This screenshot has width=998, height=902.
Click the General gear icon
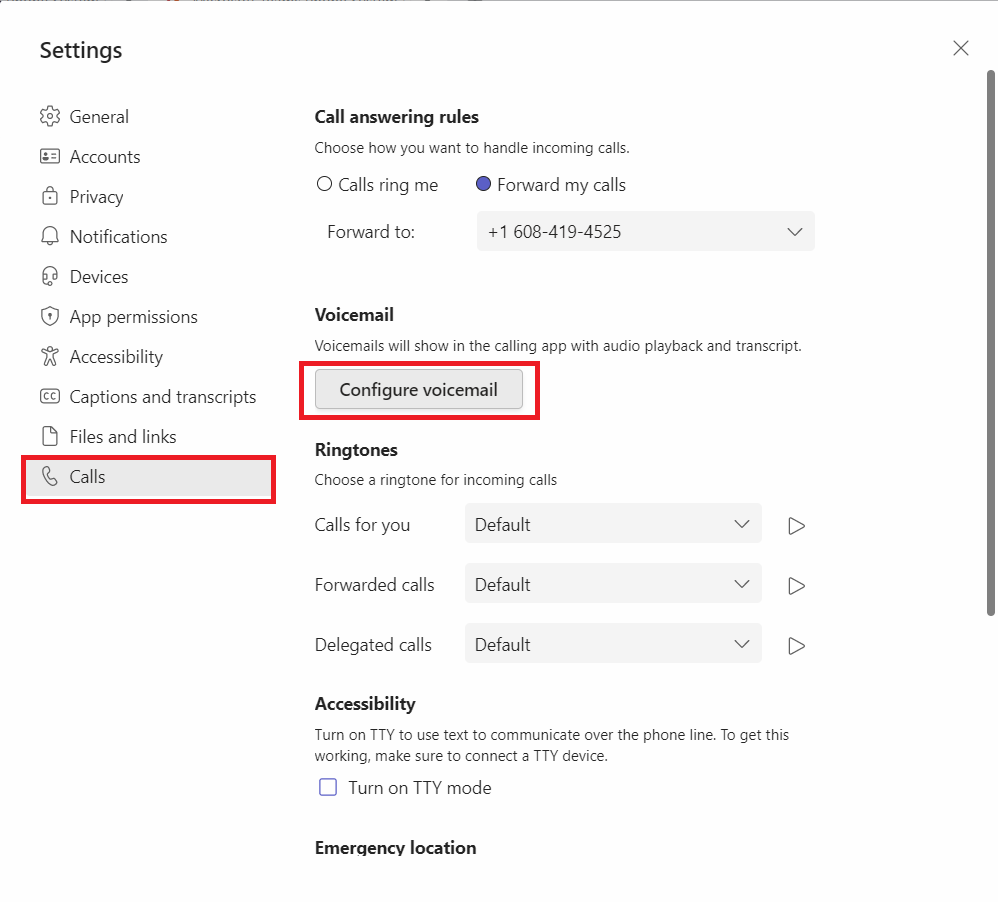point(50,116)
